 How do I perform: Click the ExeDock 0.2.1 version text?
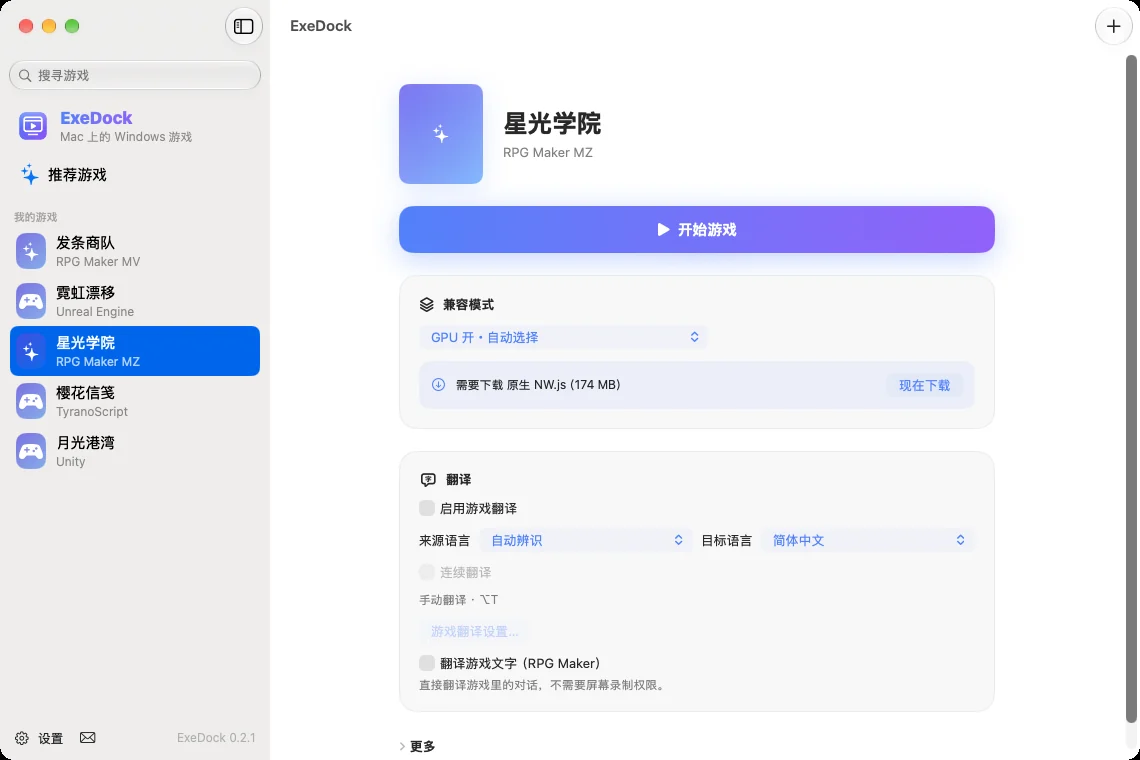tap(216, 737)
